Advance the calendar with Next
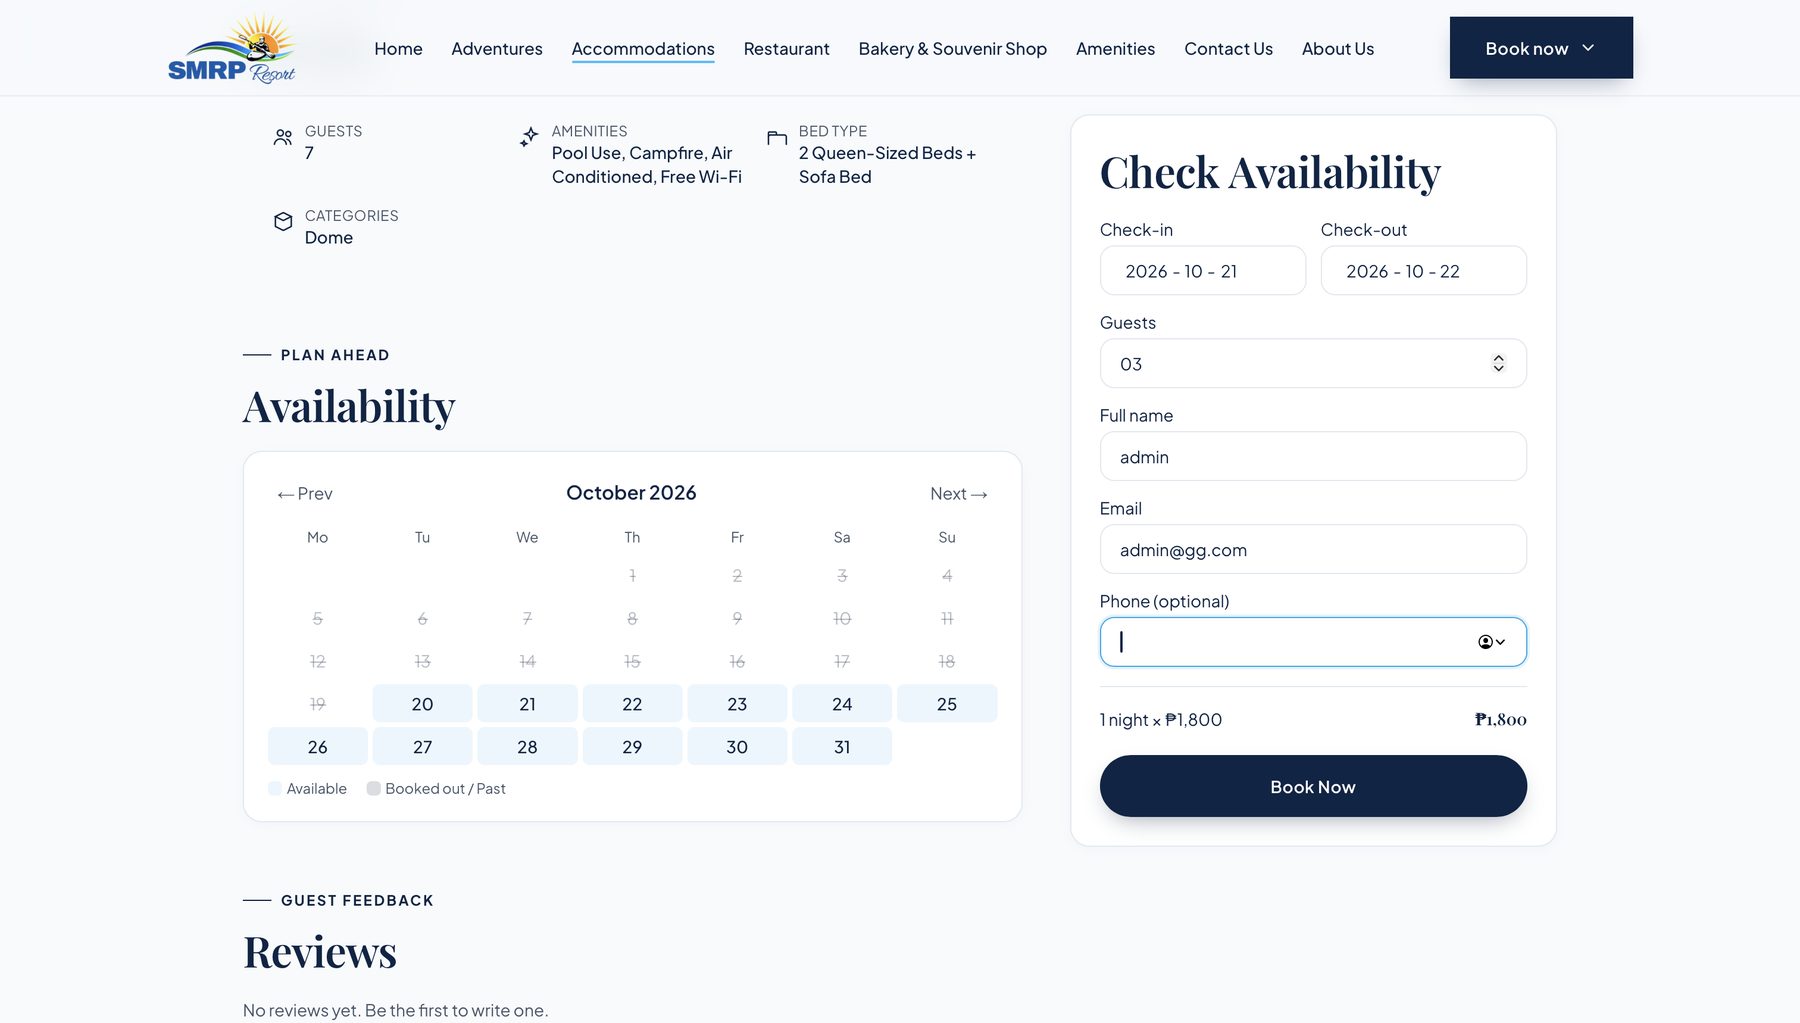This screenshot has width=1800, height=1023. click(x=959, y=494)
